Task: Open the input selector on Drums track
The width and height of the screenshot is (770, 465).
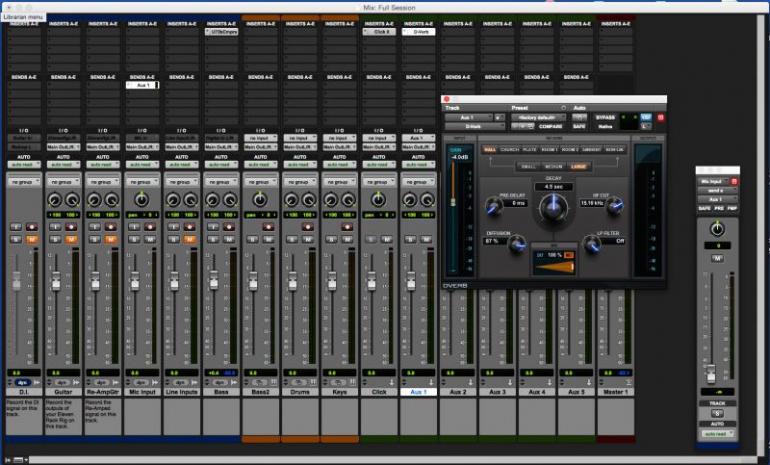Action: tap(300, 138)
